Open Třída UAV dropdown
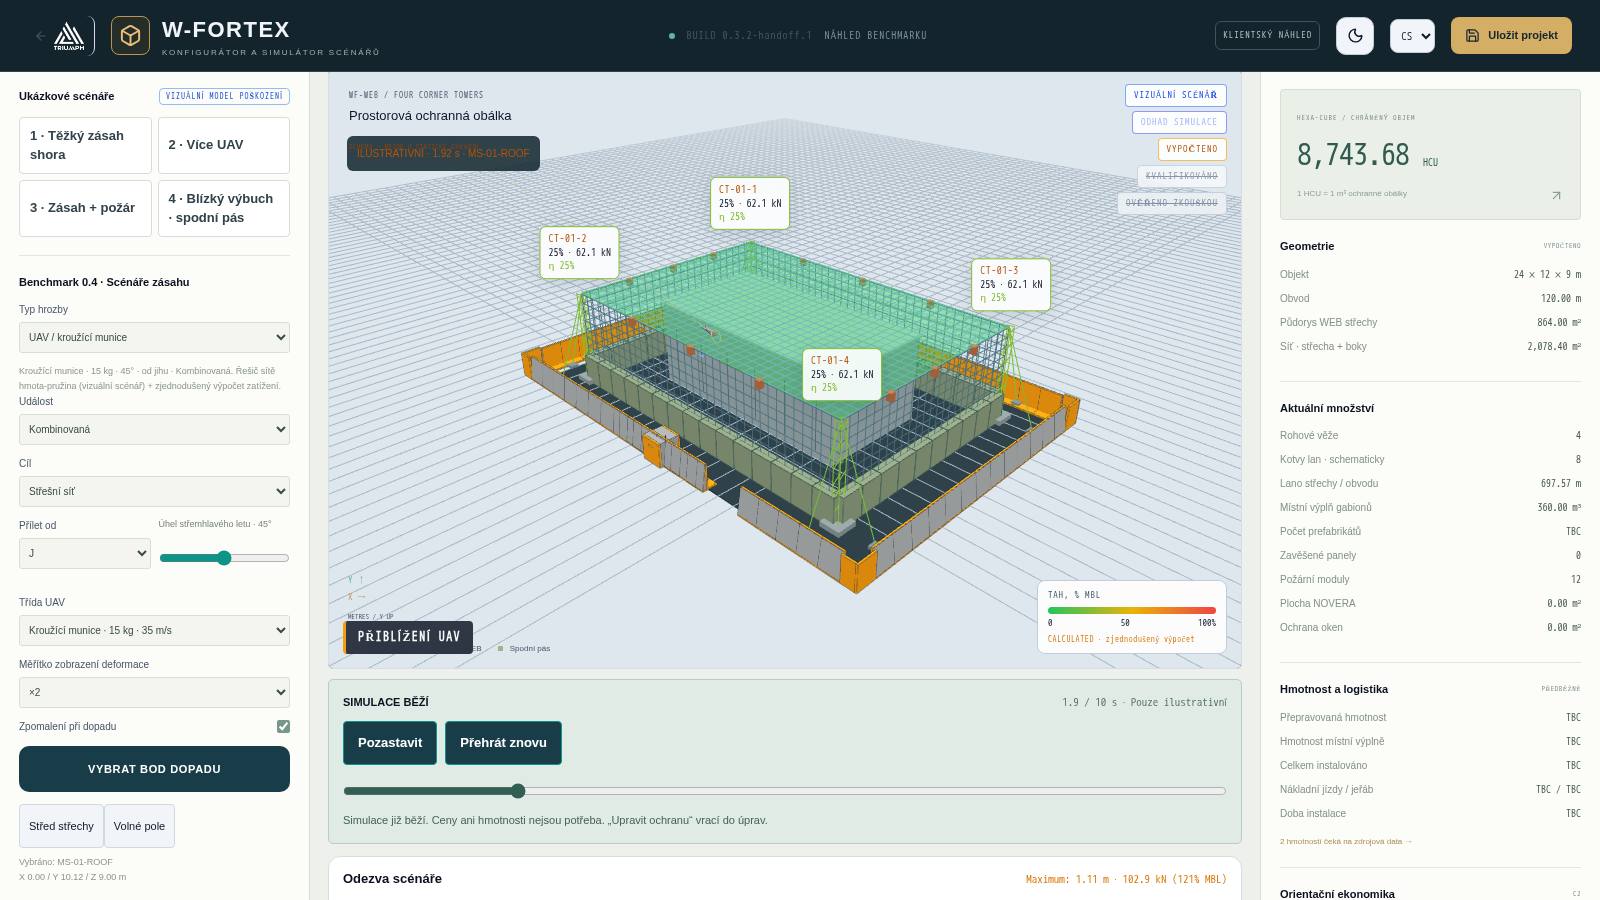 (x=154, y=630)
